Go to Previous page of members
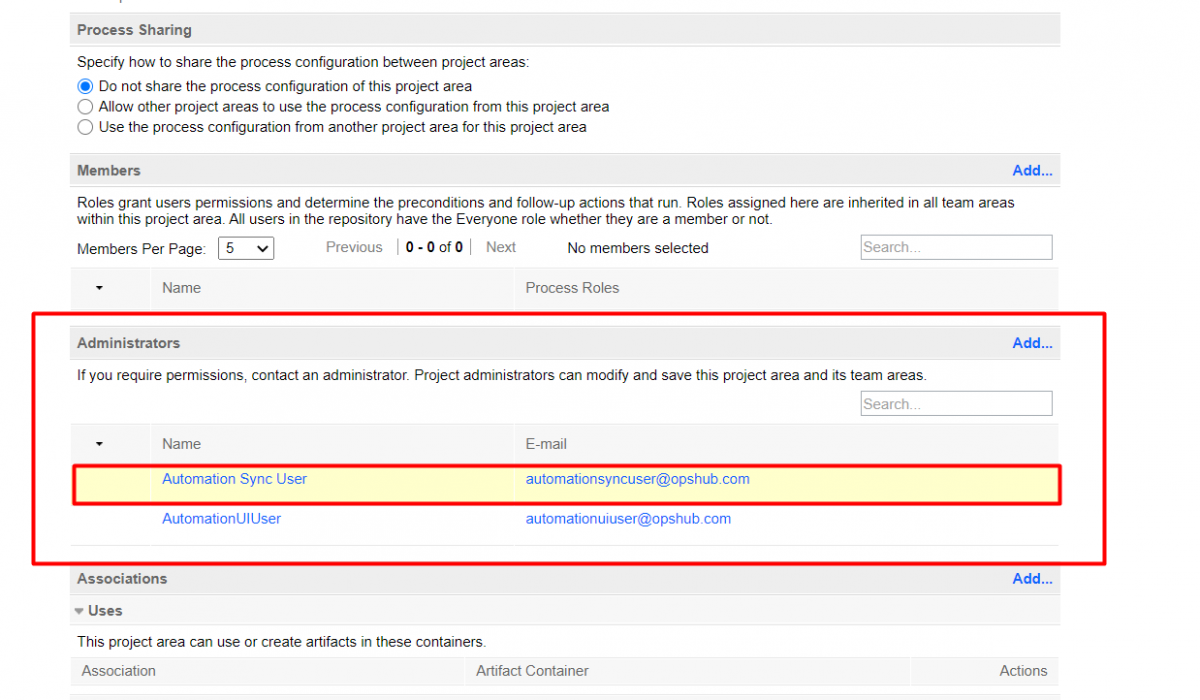1200x700 pixels. 354,248
